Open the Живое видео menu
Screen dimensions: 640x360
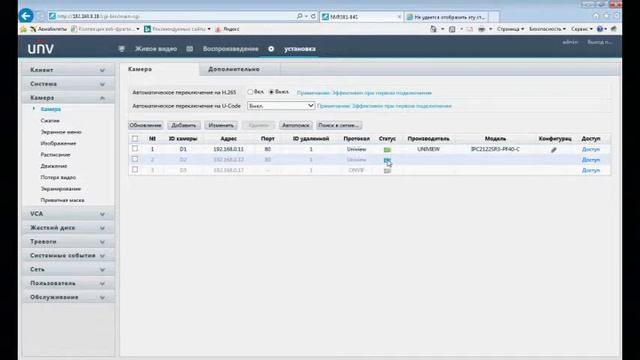tap(156, 49)
